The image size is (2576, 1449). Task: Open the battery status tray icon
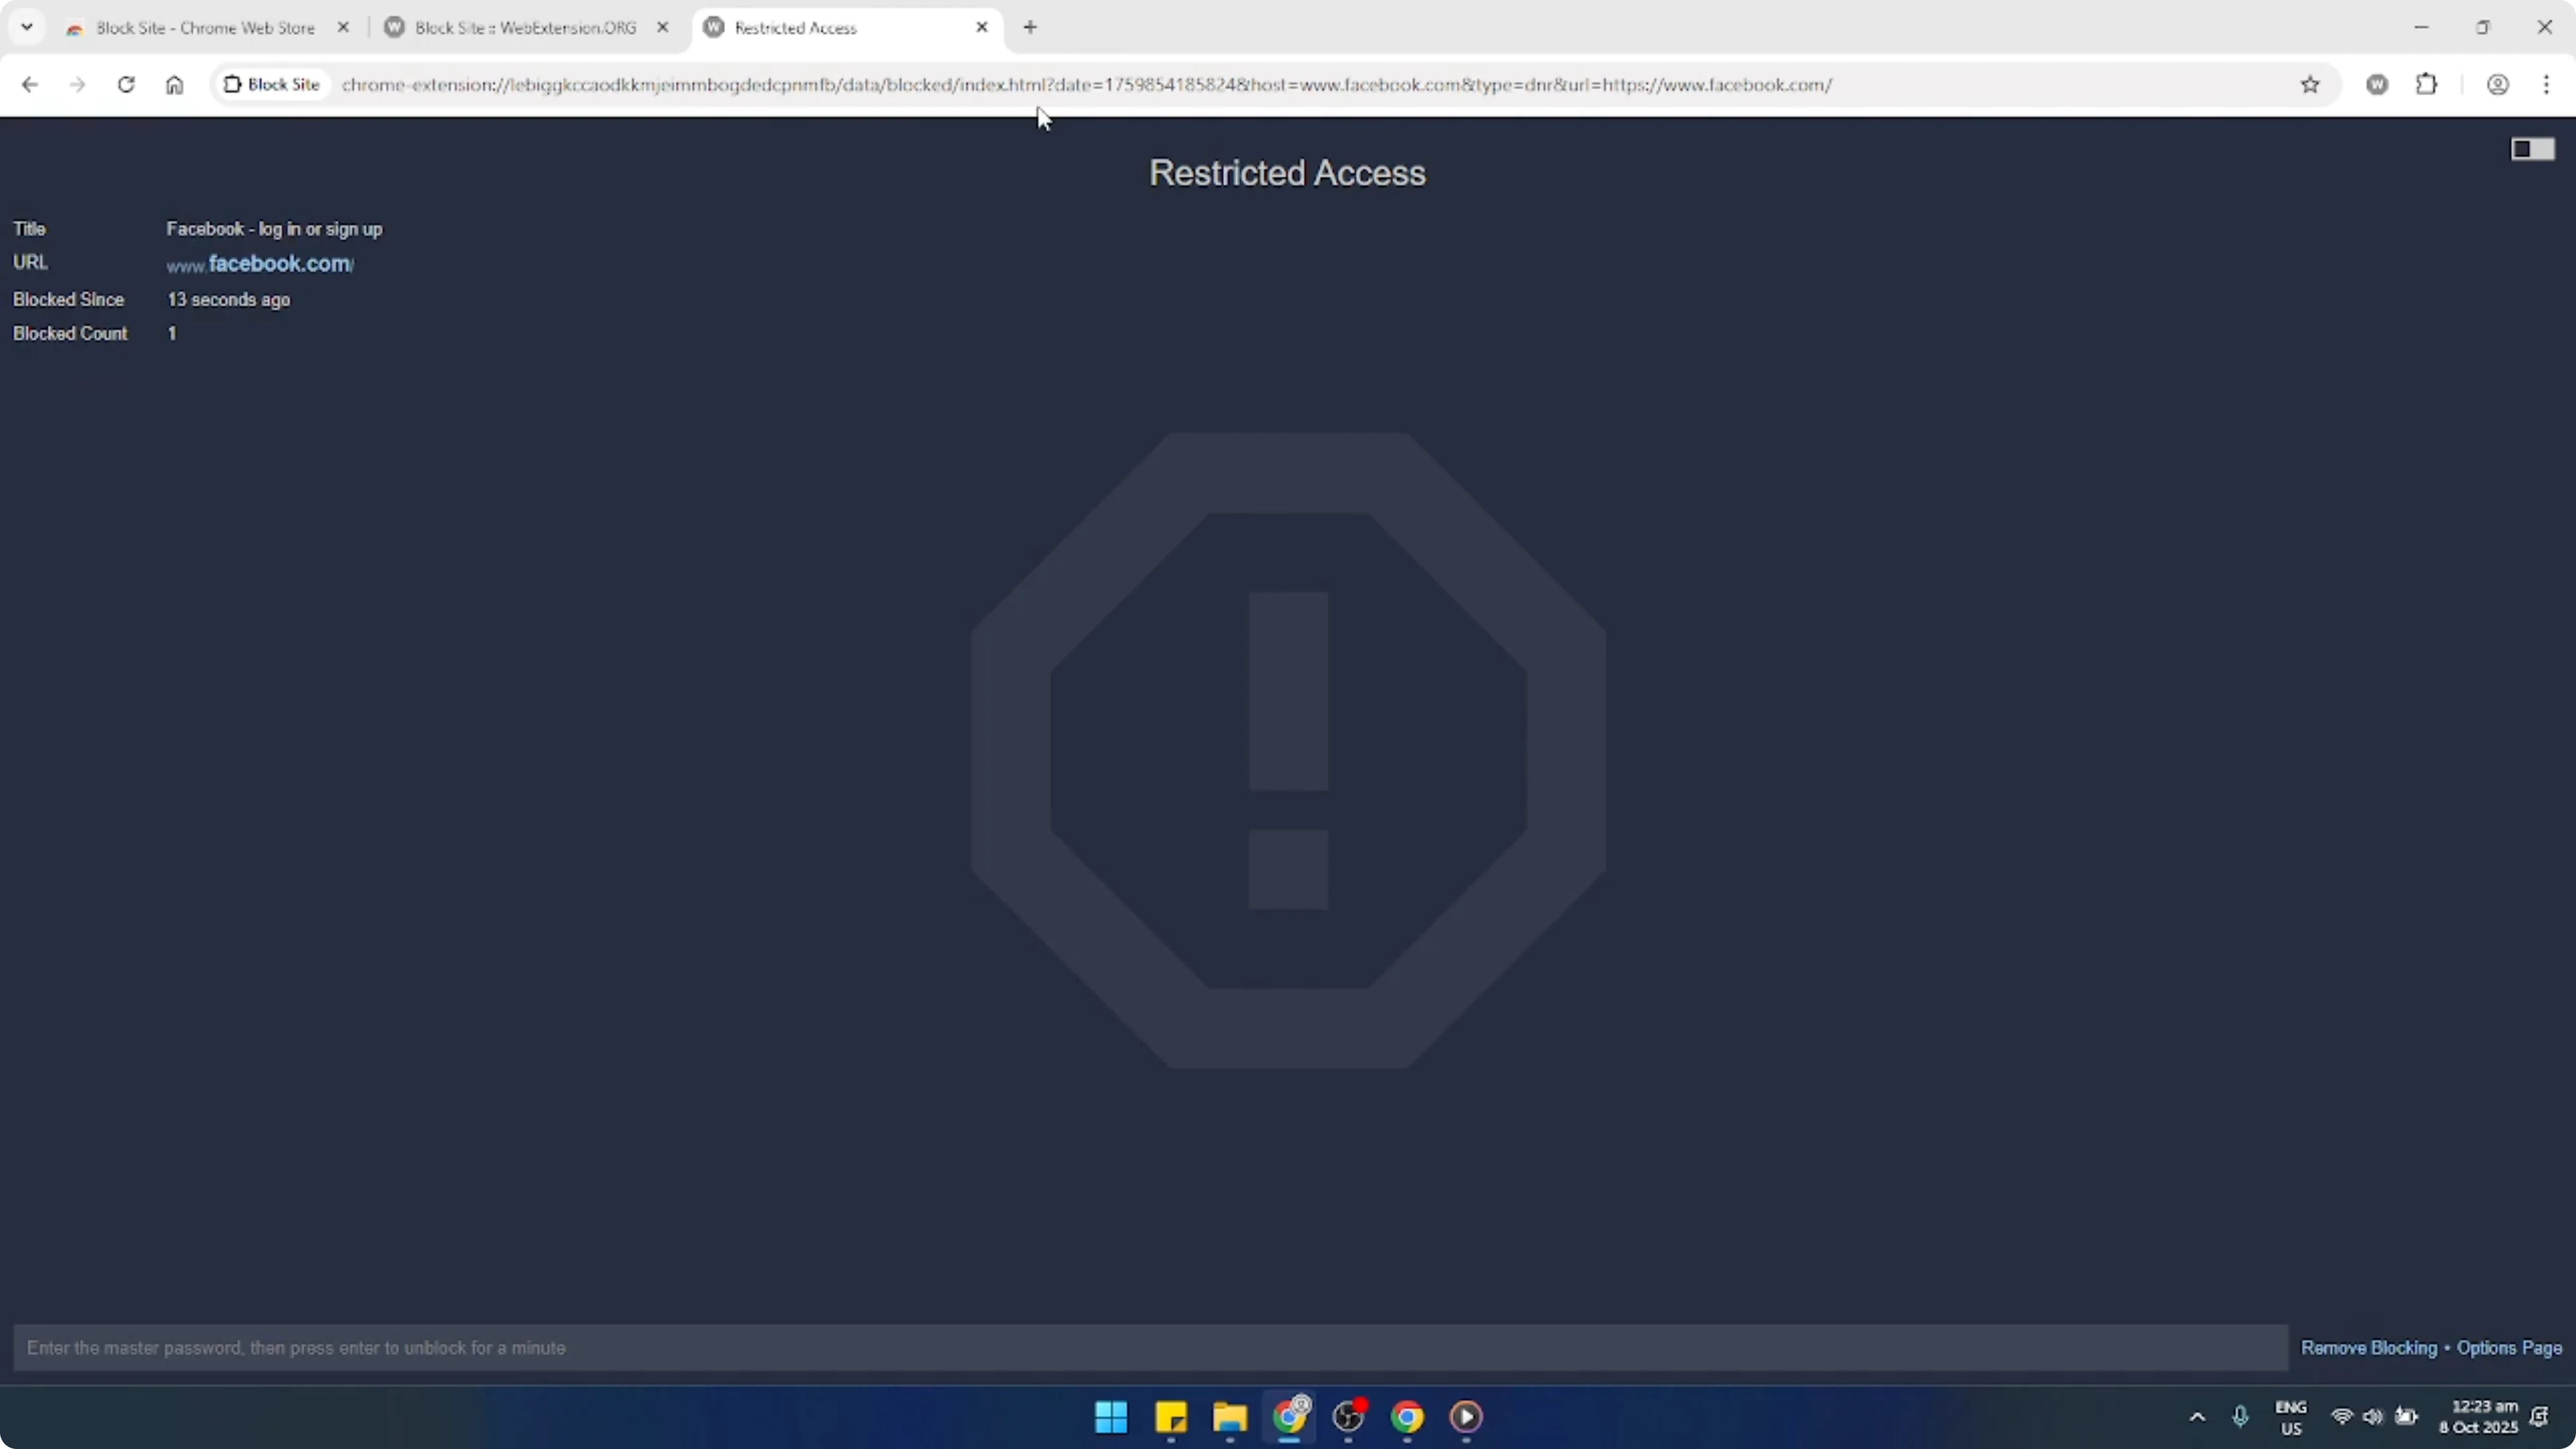[2407, 1417]
